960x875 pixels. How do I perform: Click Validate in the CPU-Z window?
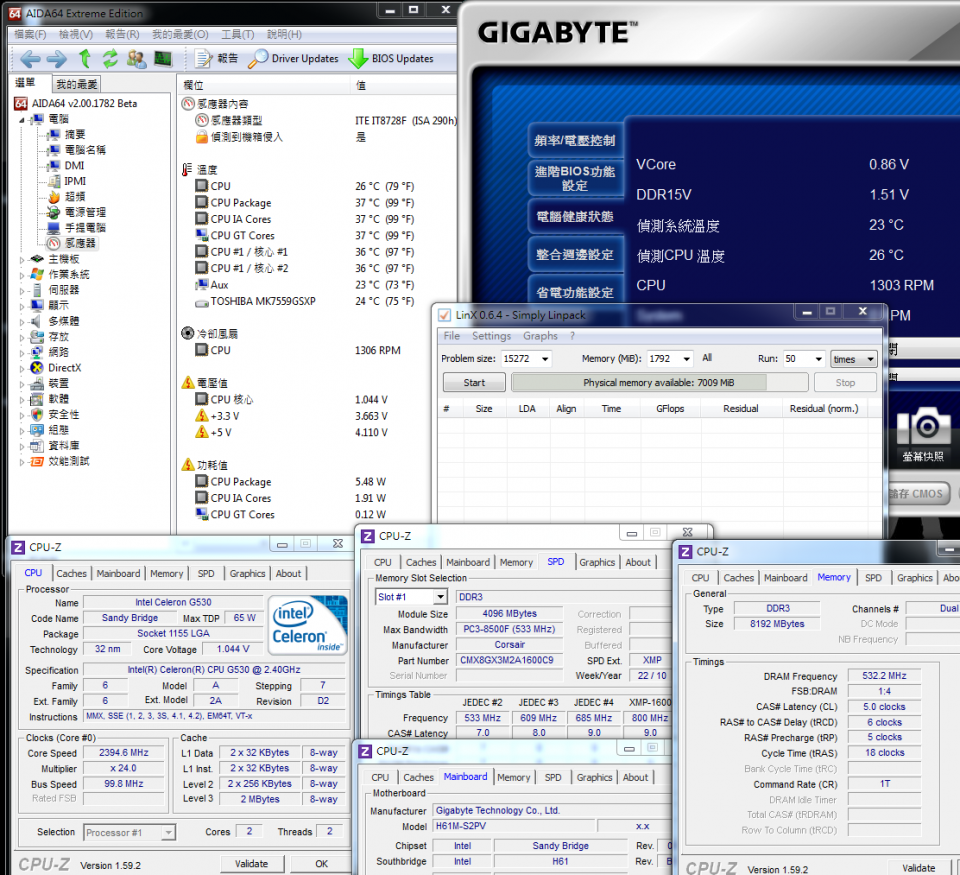point(252,863)
